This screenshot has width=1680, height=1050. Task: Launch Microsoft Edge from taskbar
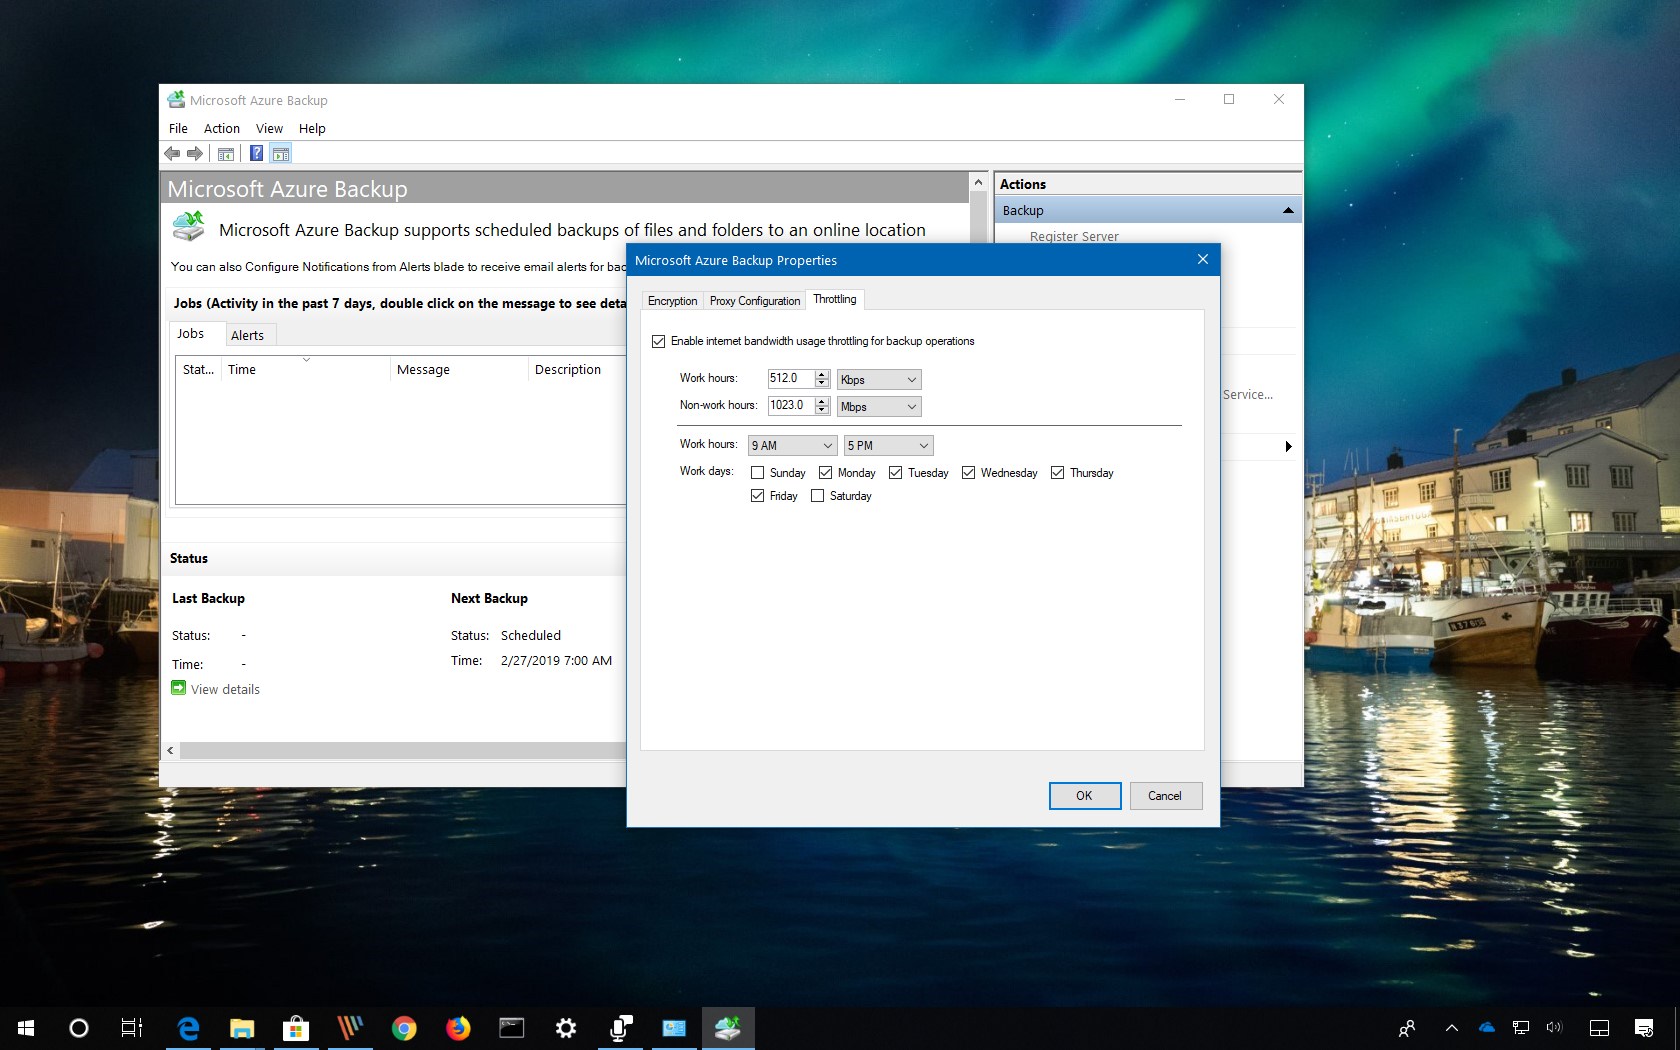click(x=187, y=1027)
